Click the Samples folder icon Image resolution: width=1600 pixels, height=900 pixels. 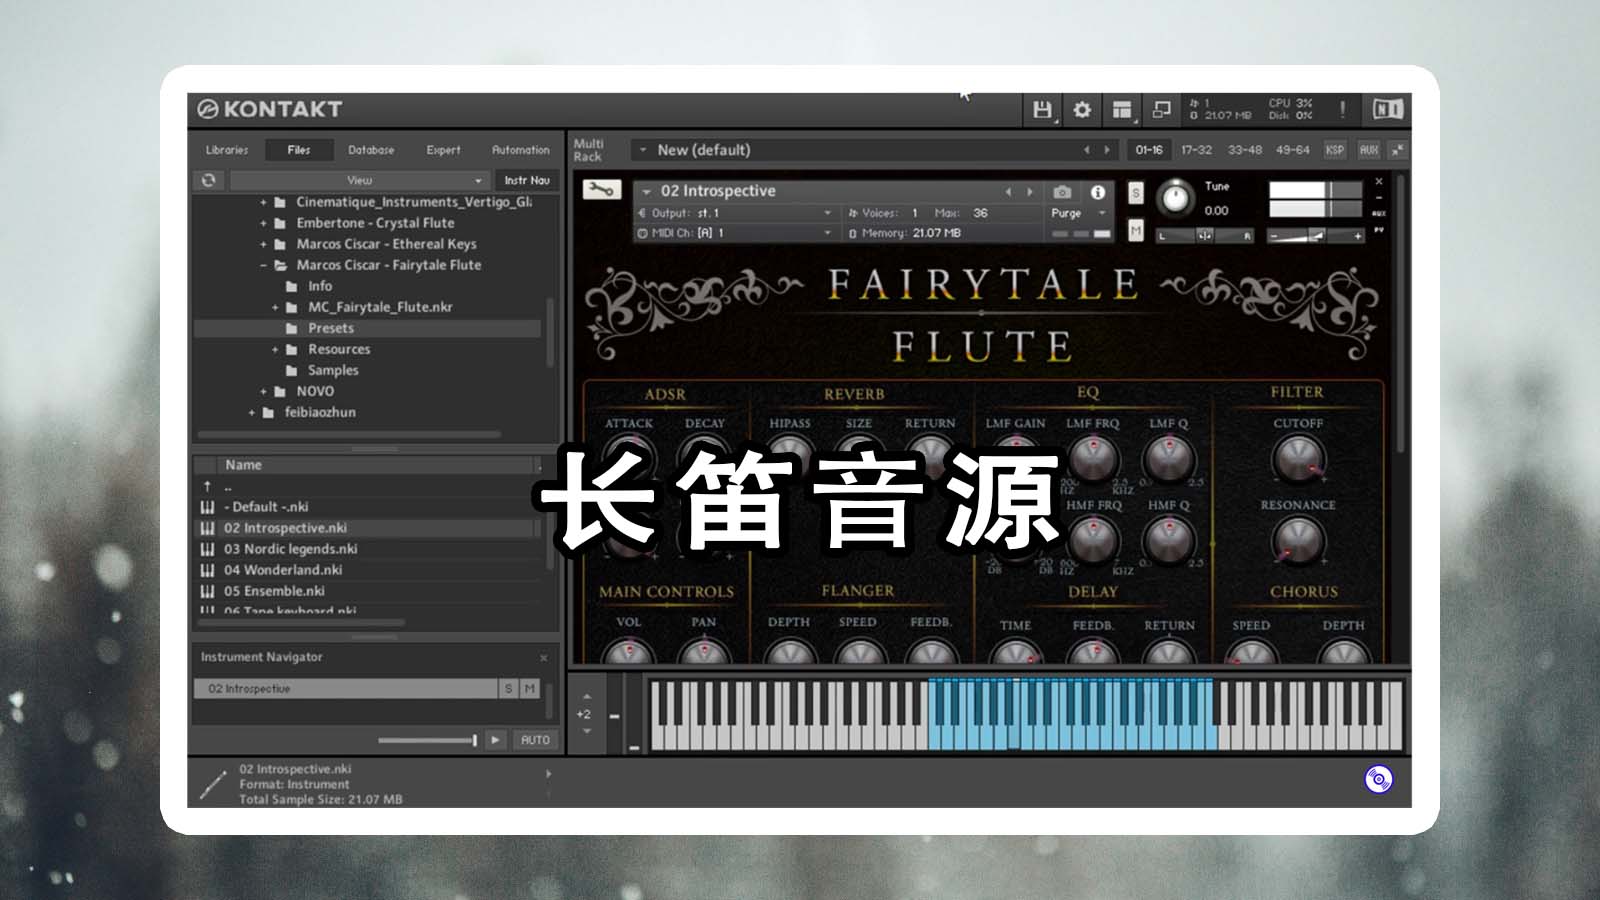click(291, 370)
